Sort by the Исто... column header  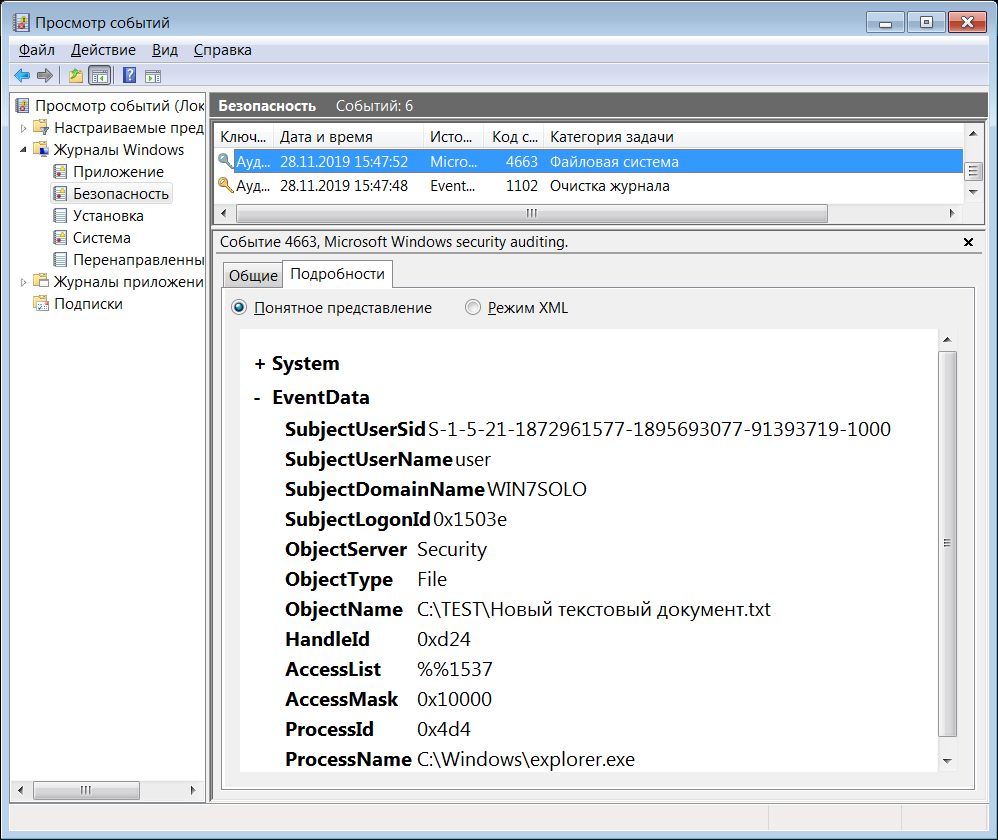pos(453,137)
